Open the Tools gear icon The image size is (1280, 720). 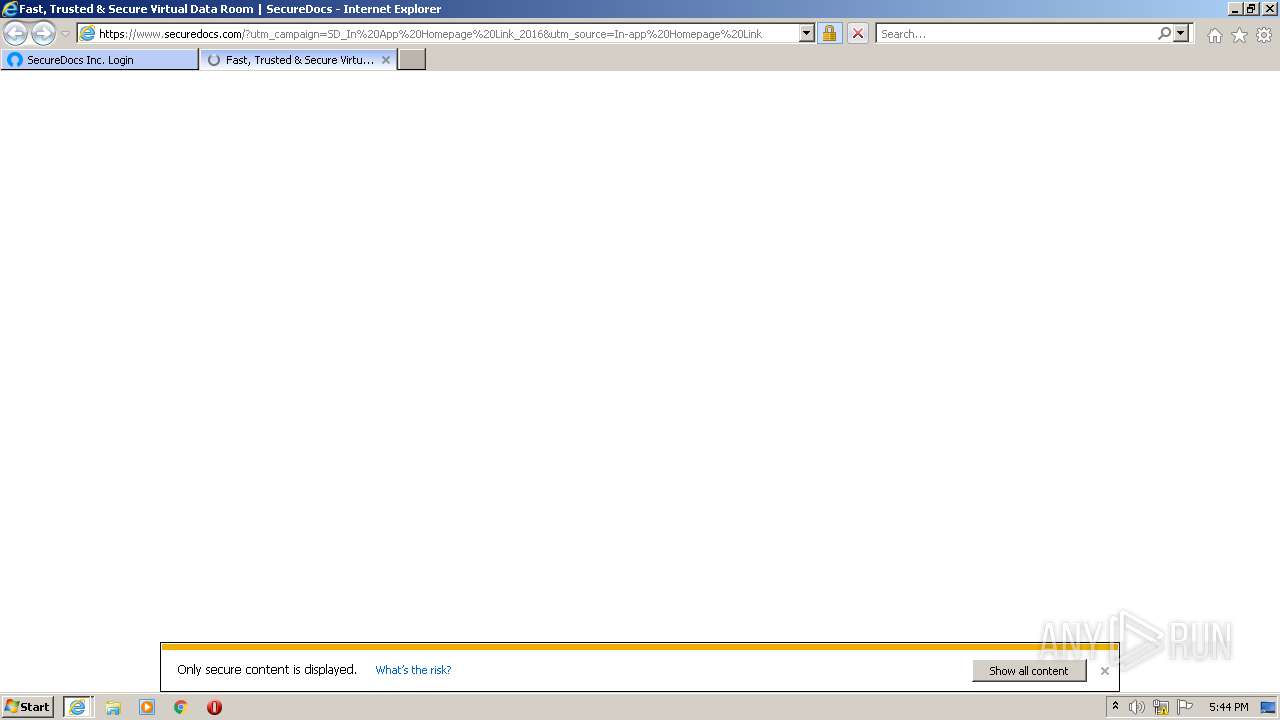coord(1264,35)
